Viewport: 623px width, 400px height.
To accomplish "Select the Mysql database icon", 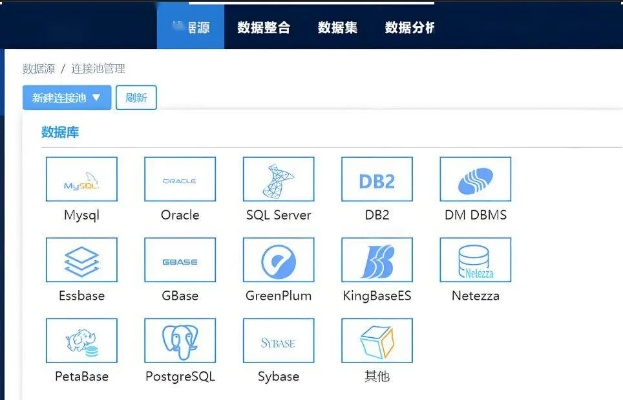I will click(82, 180).
